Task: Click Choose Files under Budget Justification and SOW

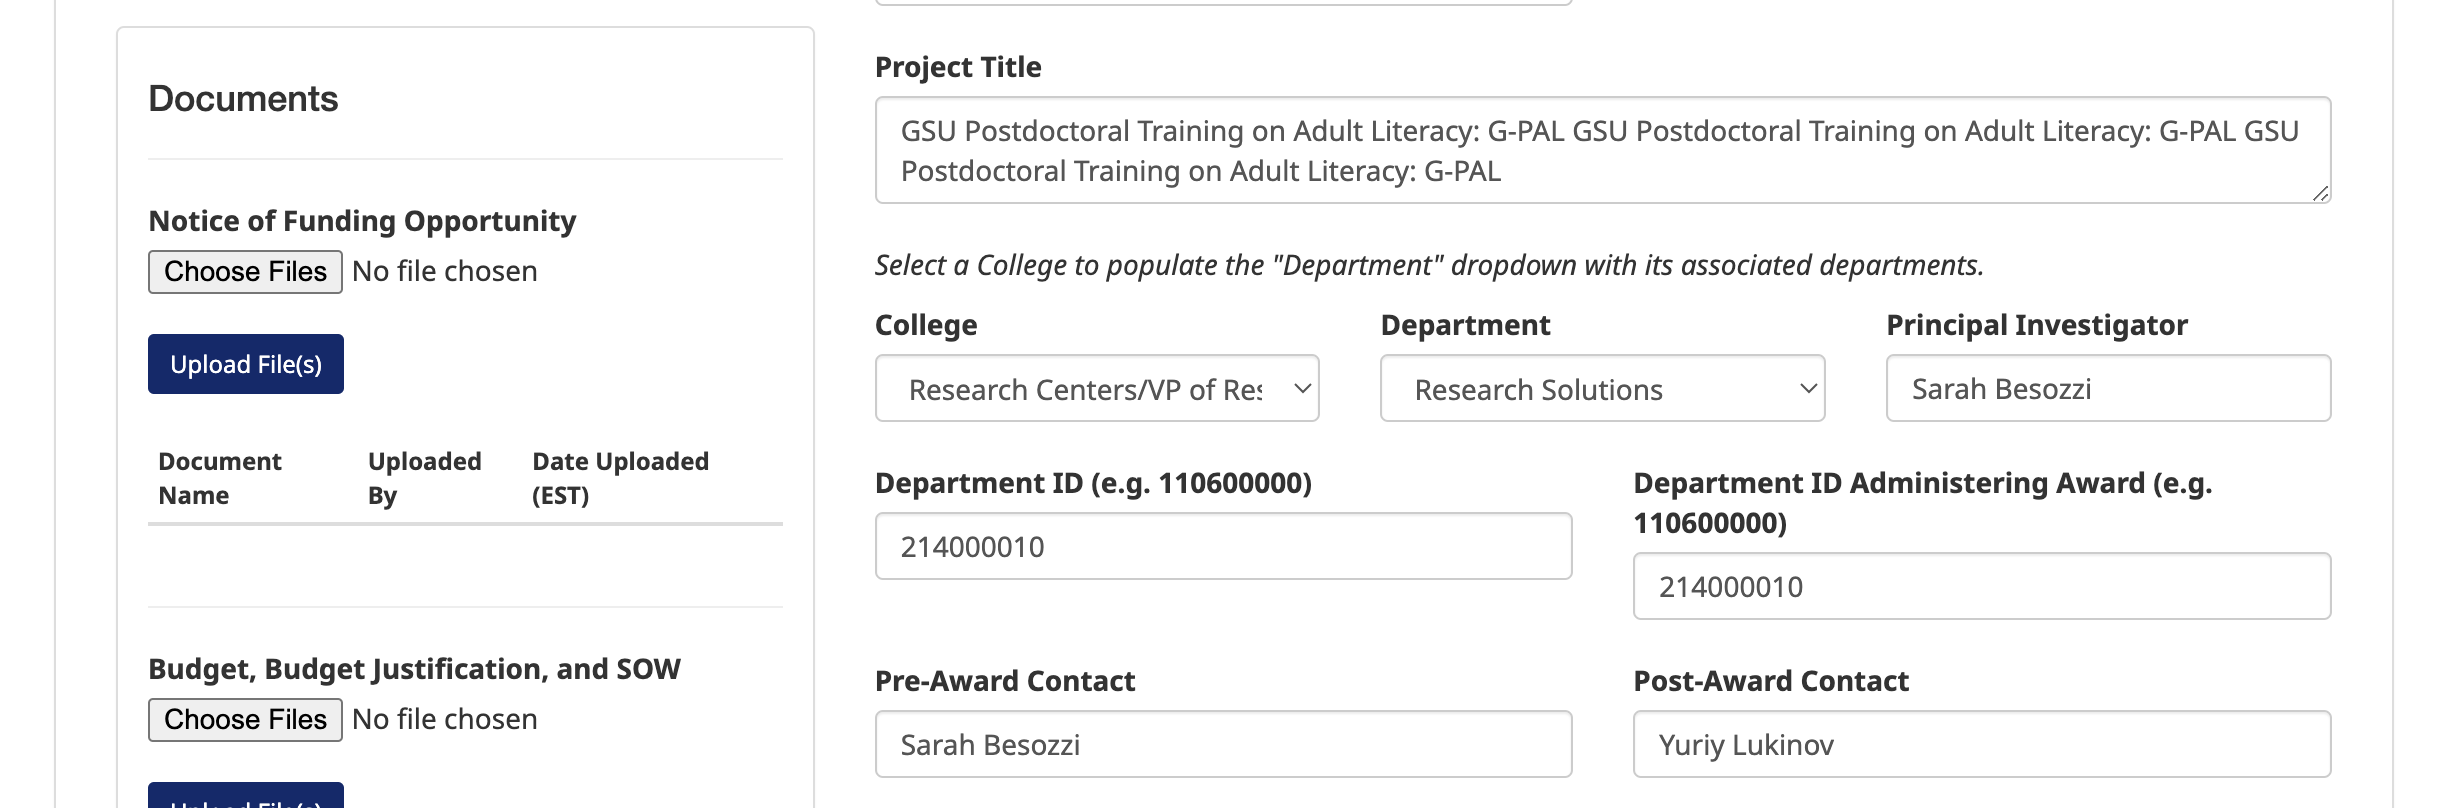Action: coord(245,720)
